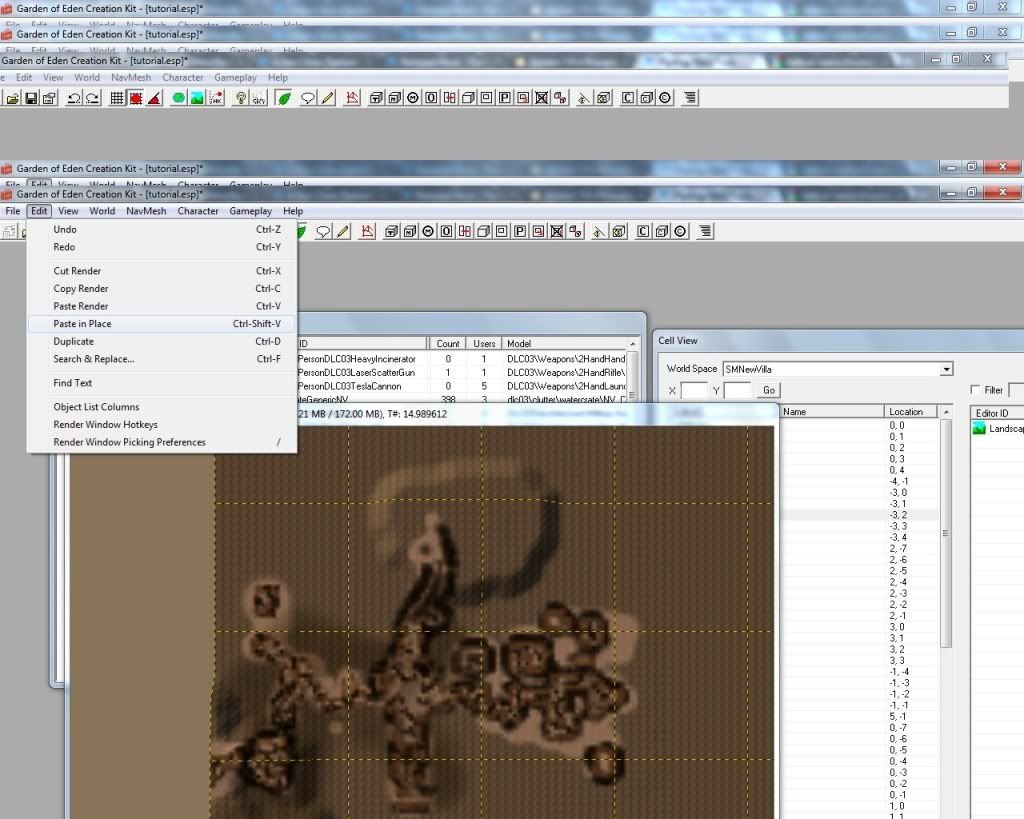
Task: Toggle the SKY icon in background toolbar
Action: point(259,98)
